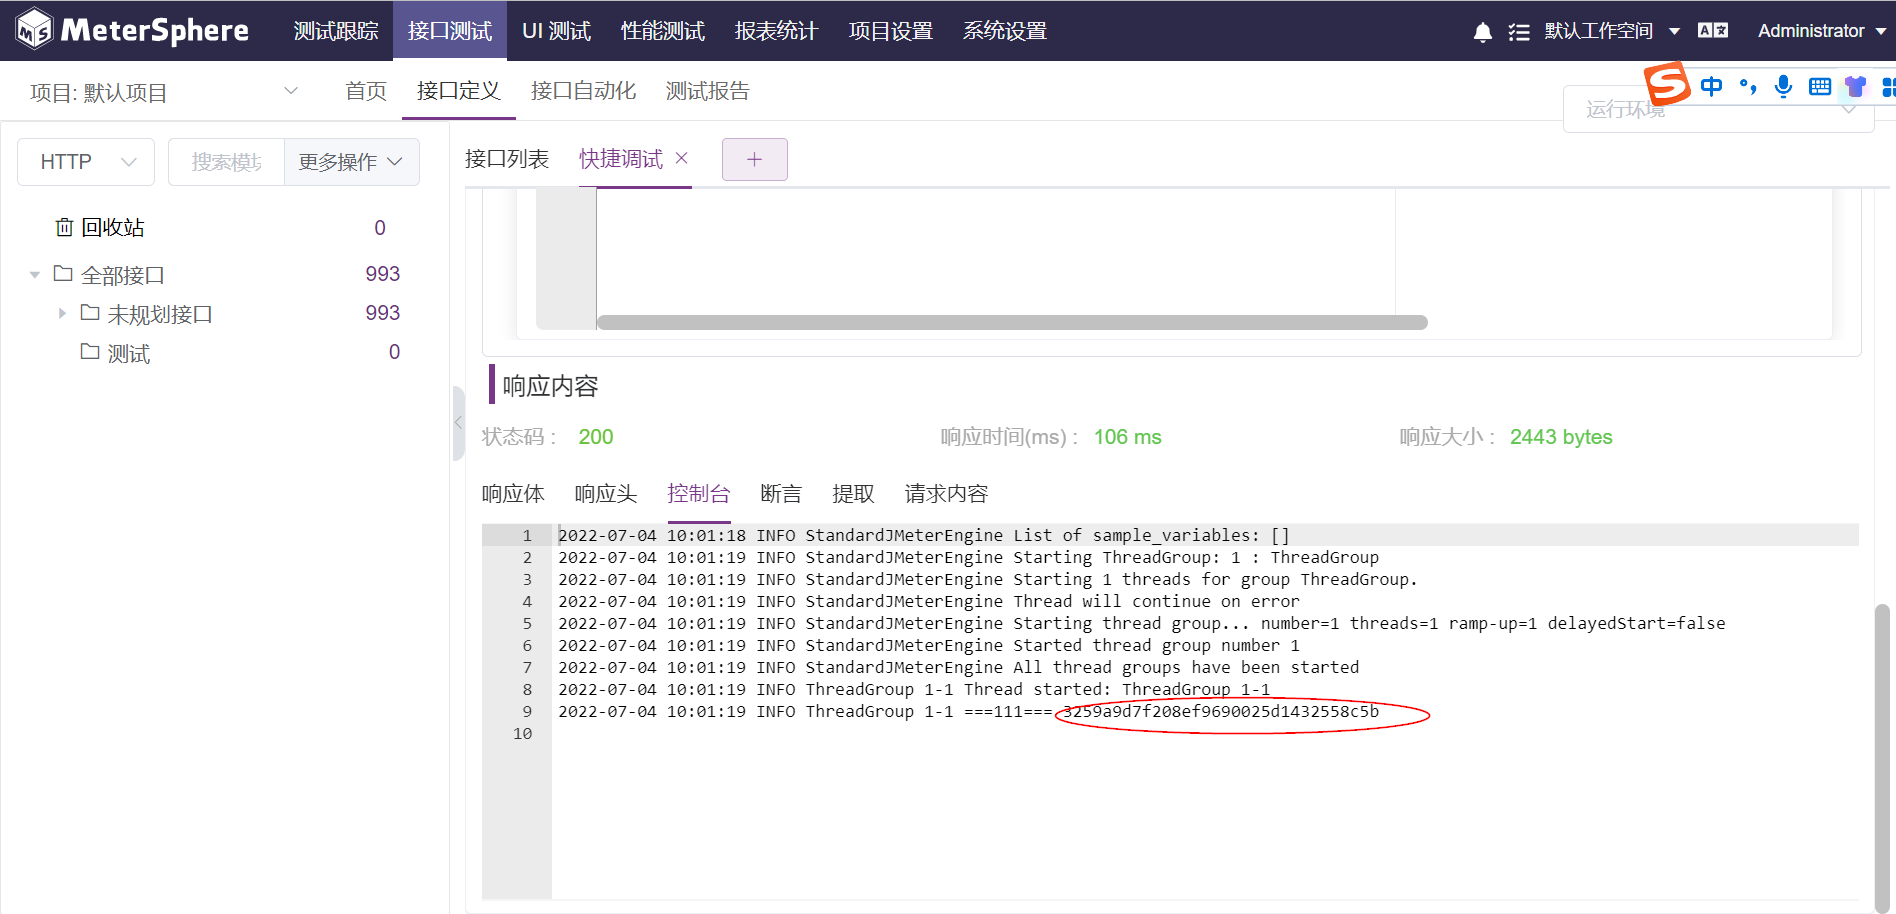Click console line number 5
Screen dimensions: 1896x914
[527, 624]
